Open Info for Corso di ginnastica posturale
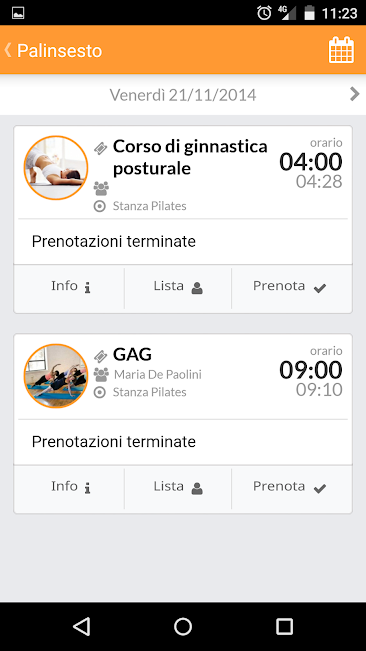The image size is (366, 651). [x=69, y=287]
